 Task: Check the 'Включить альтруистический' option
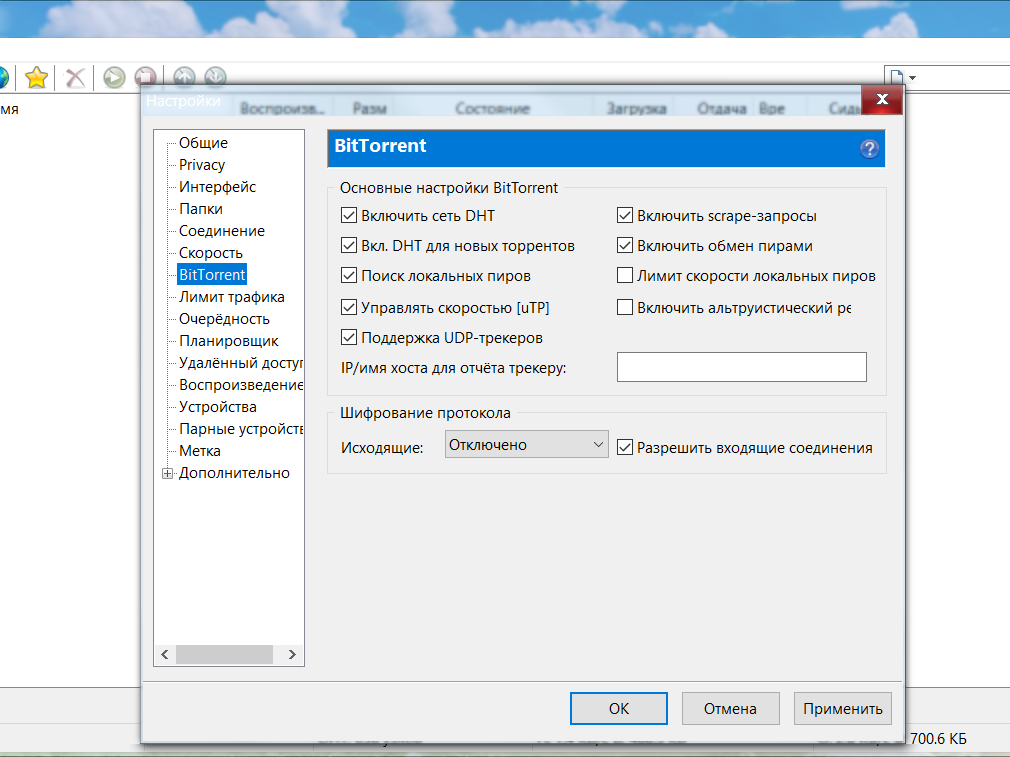point(625,307)
